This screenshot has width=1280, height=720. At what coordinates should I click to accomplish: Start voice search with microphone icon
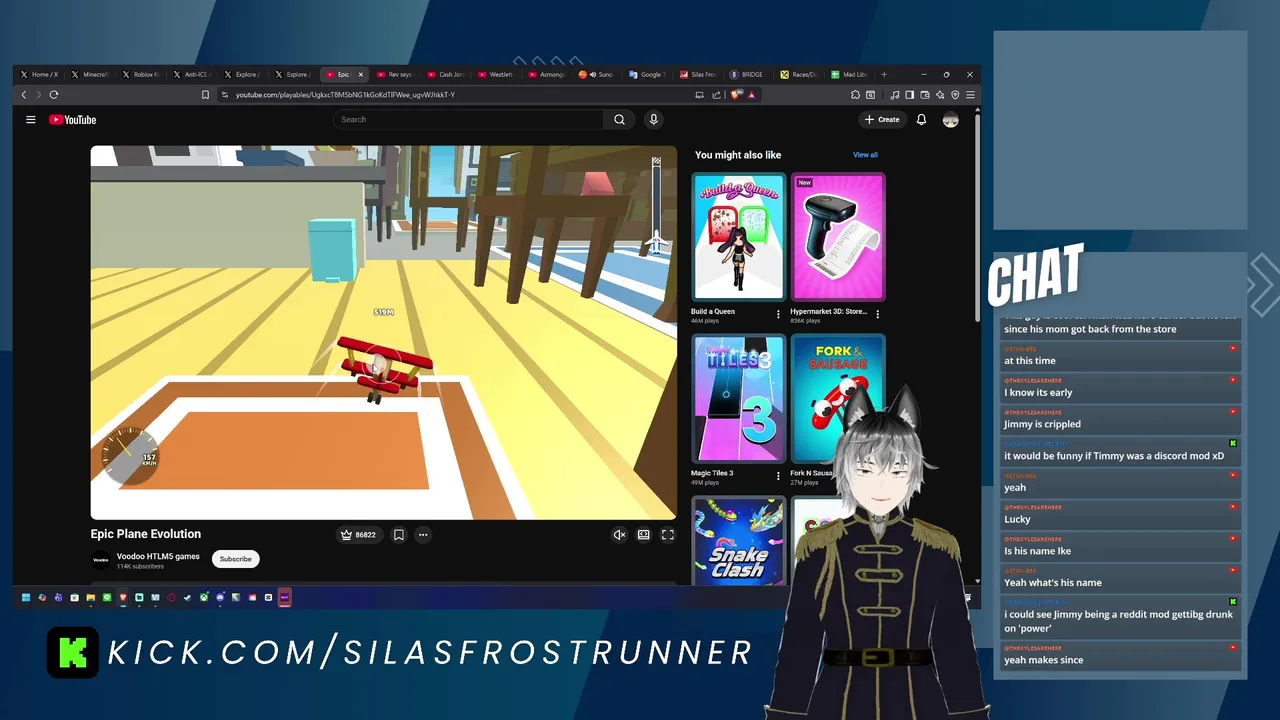point(653,120)
